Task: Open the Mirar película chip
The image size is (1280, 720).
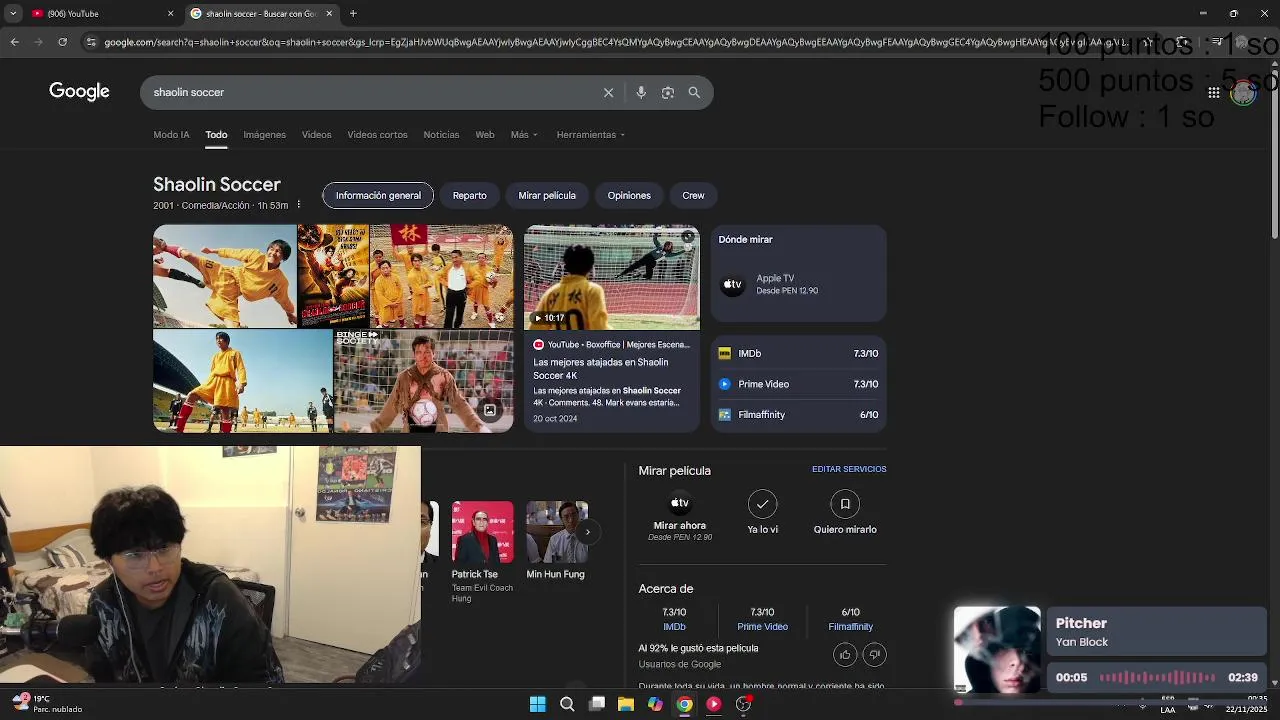Action: tap(547, 196)
